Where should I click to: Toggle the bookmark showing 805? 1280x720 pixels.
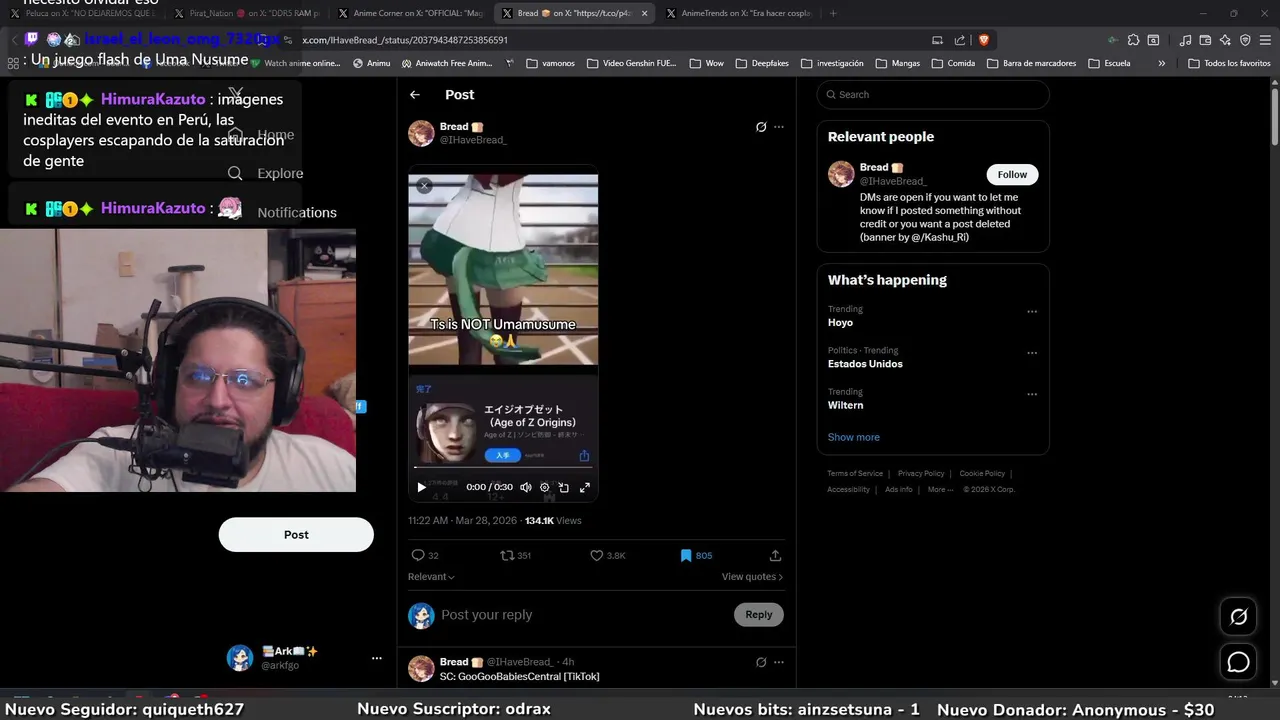pyautogui.click(x=696, y=556)
